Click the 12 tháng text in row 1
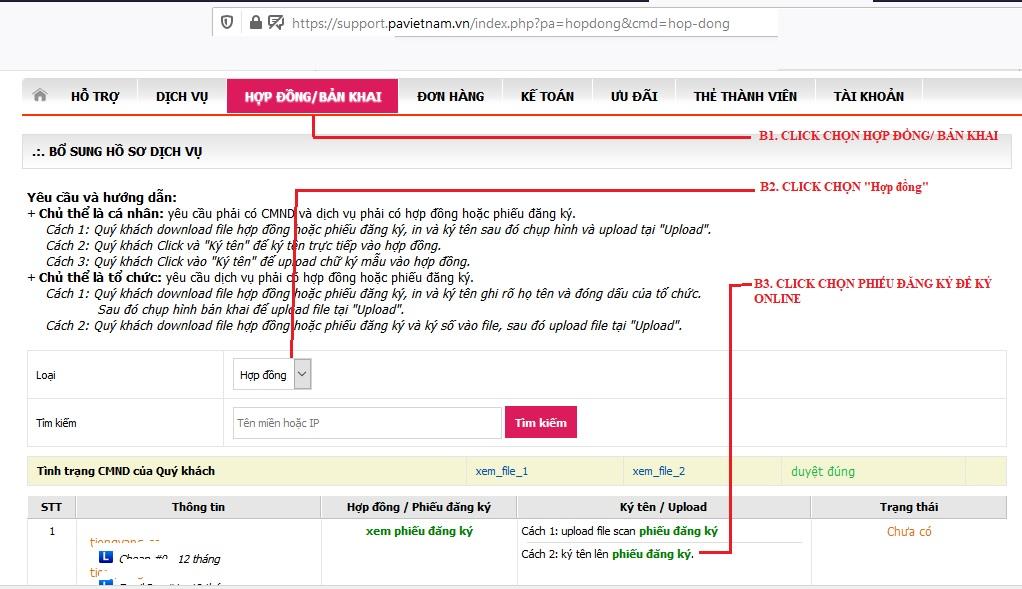The height and width of the screenshot is (589, 1022). [x=199, y=559]
